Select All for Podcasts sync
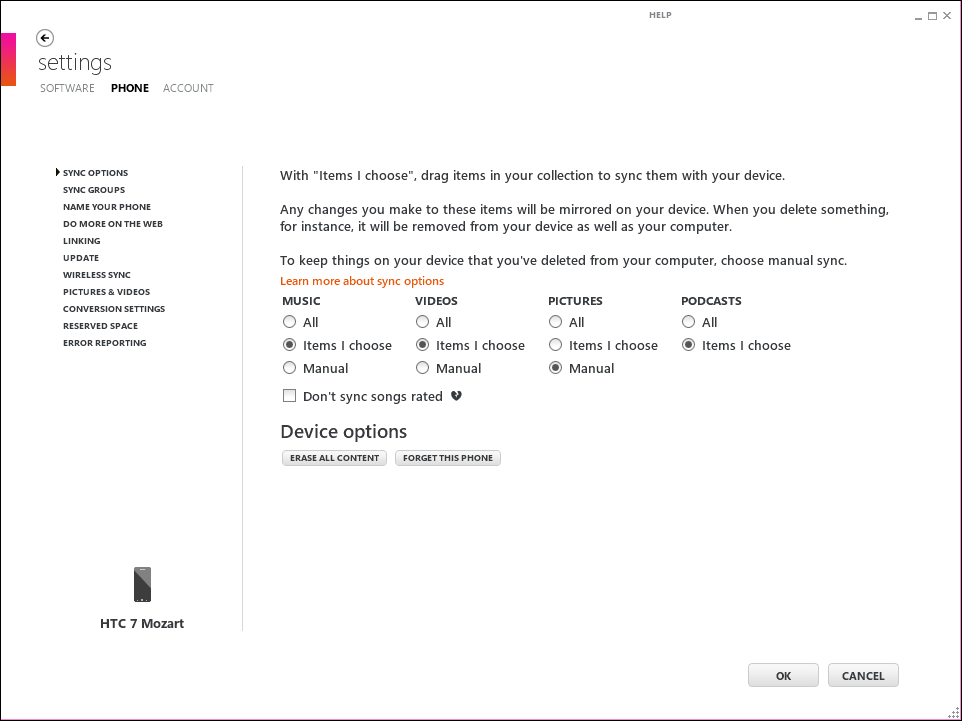This screenshot has width=962, height=721. click(688, 322)
